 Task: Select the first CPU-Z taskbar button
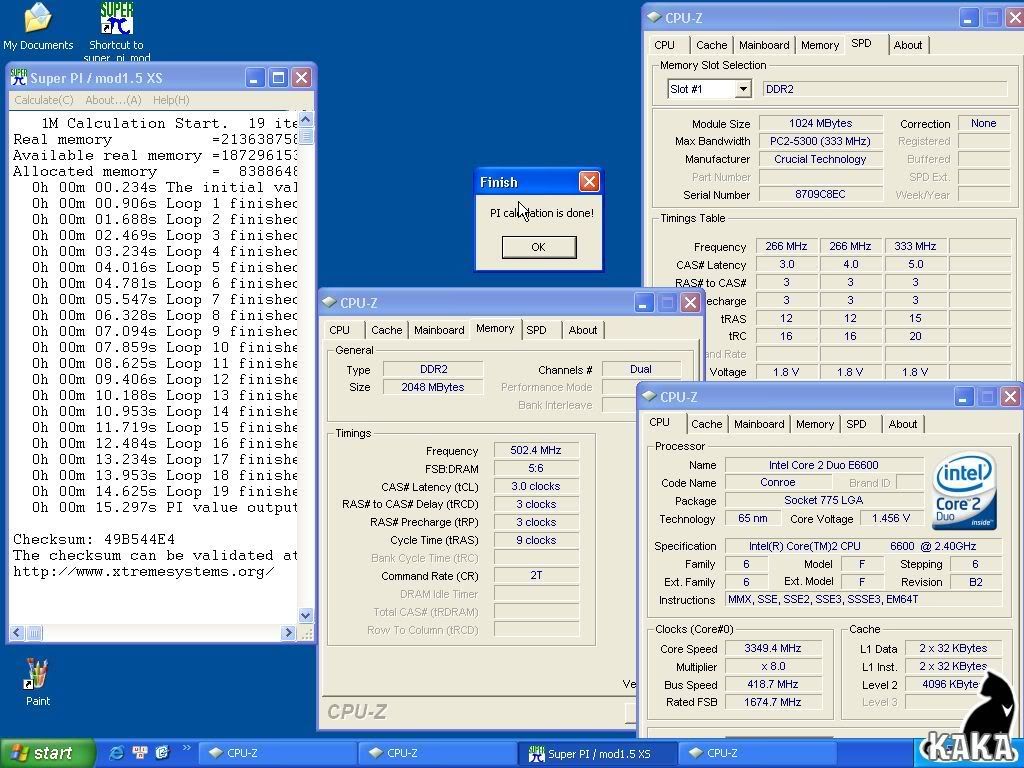coord(277,754)
